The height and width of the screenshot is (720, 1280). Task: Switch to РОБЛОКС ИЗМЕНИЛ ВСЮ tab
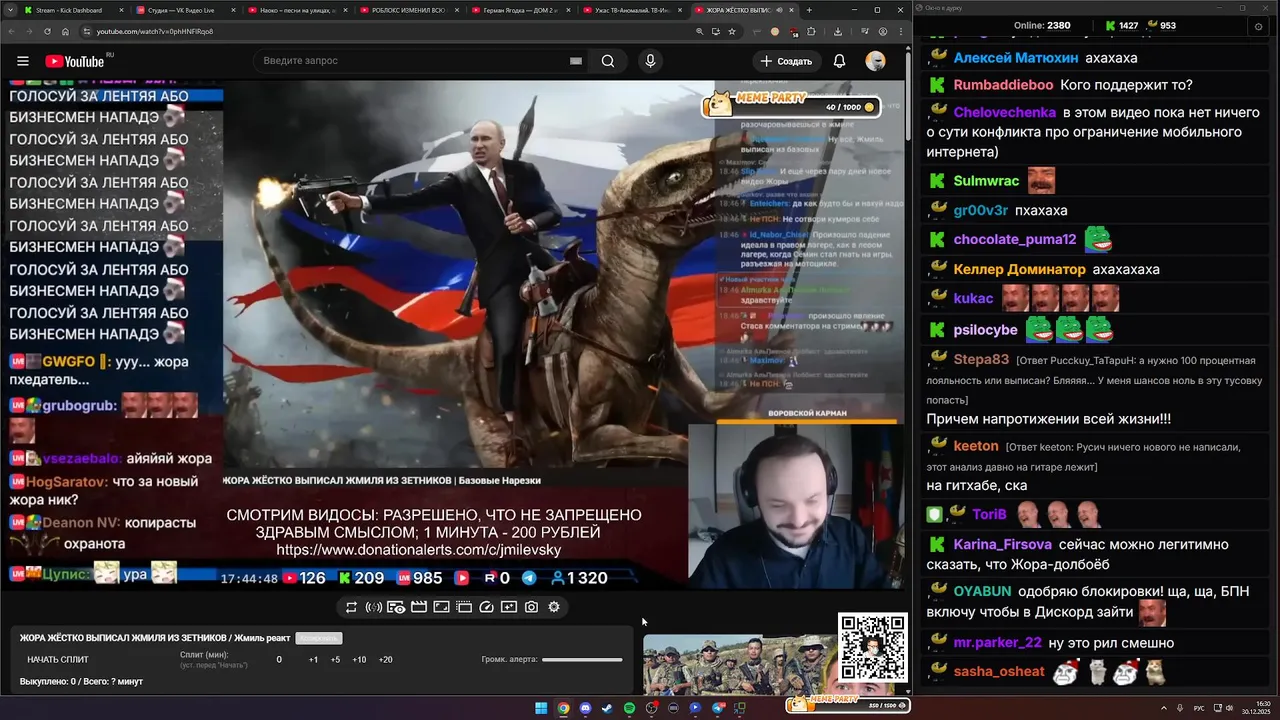coord(410,10)
